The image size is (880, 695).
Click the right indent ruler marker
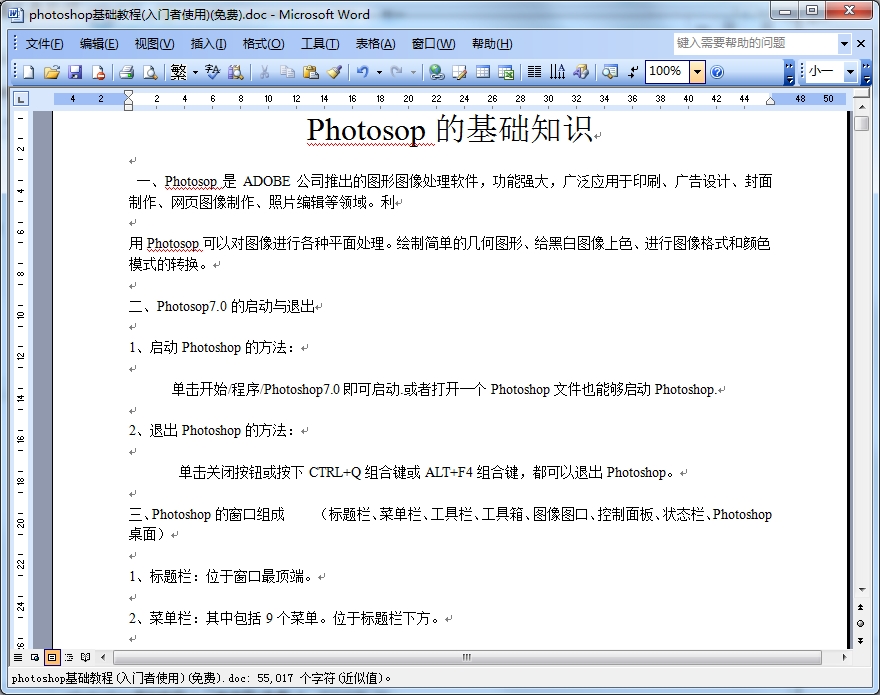(x=771, y=100)
